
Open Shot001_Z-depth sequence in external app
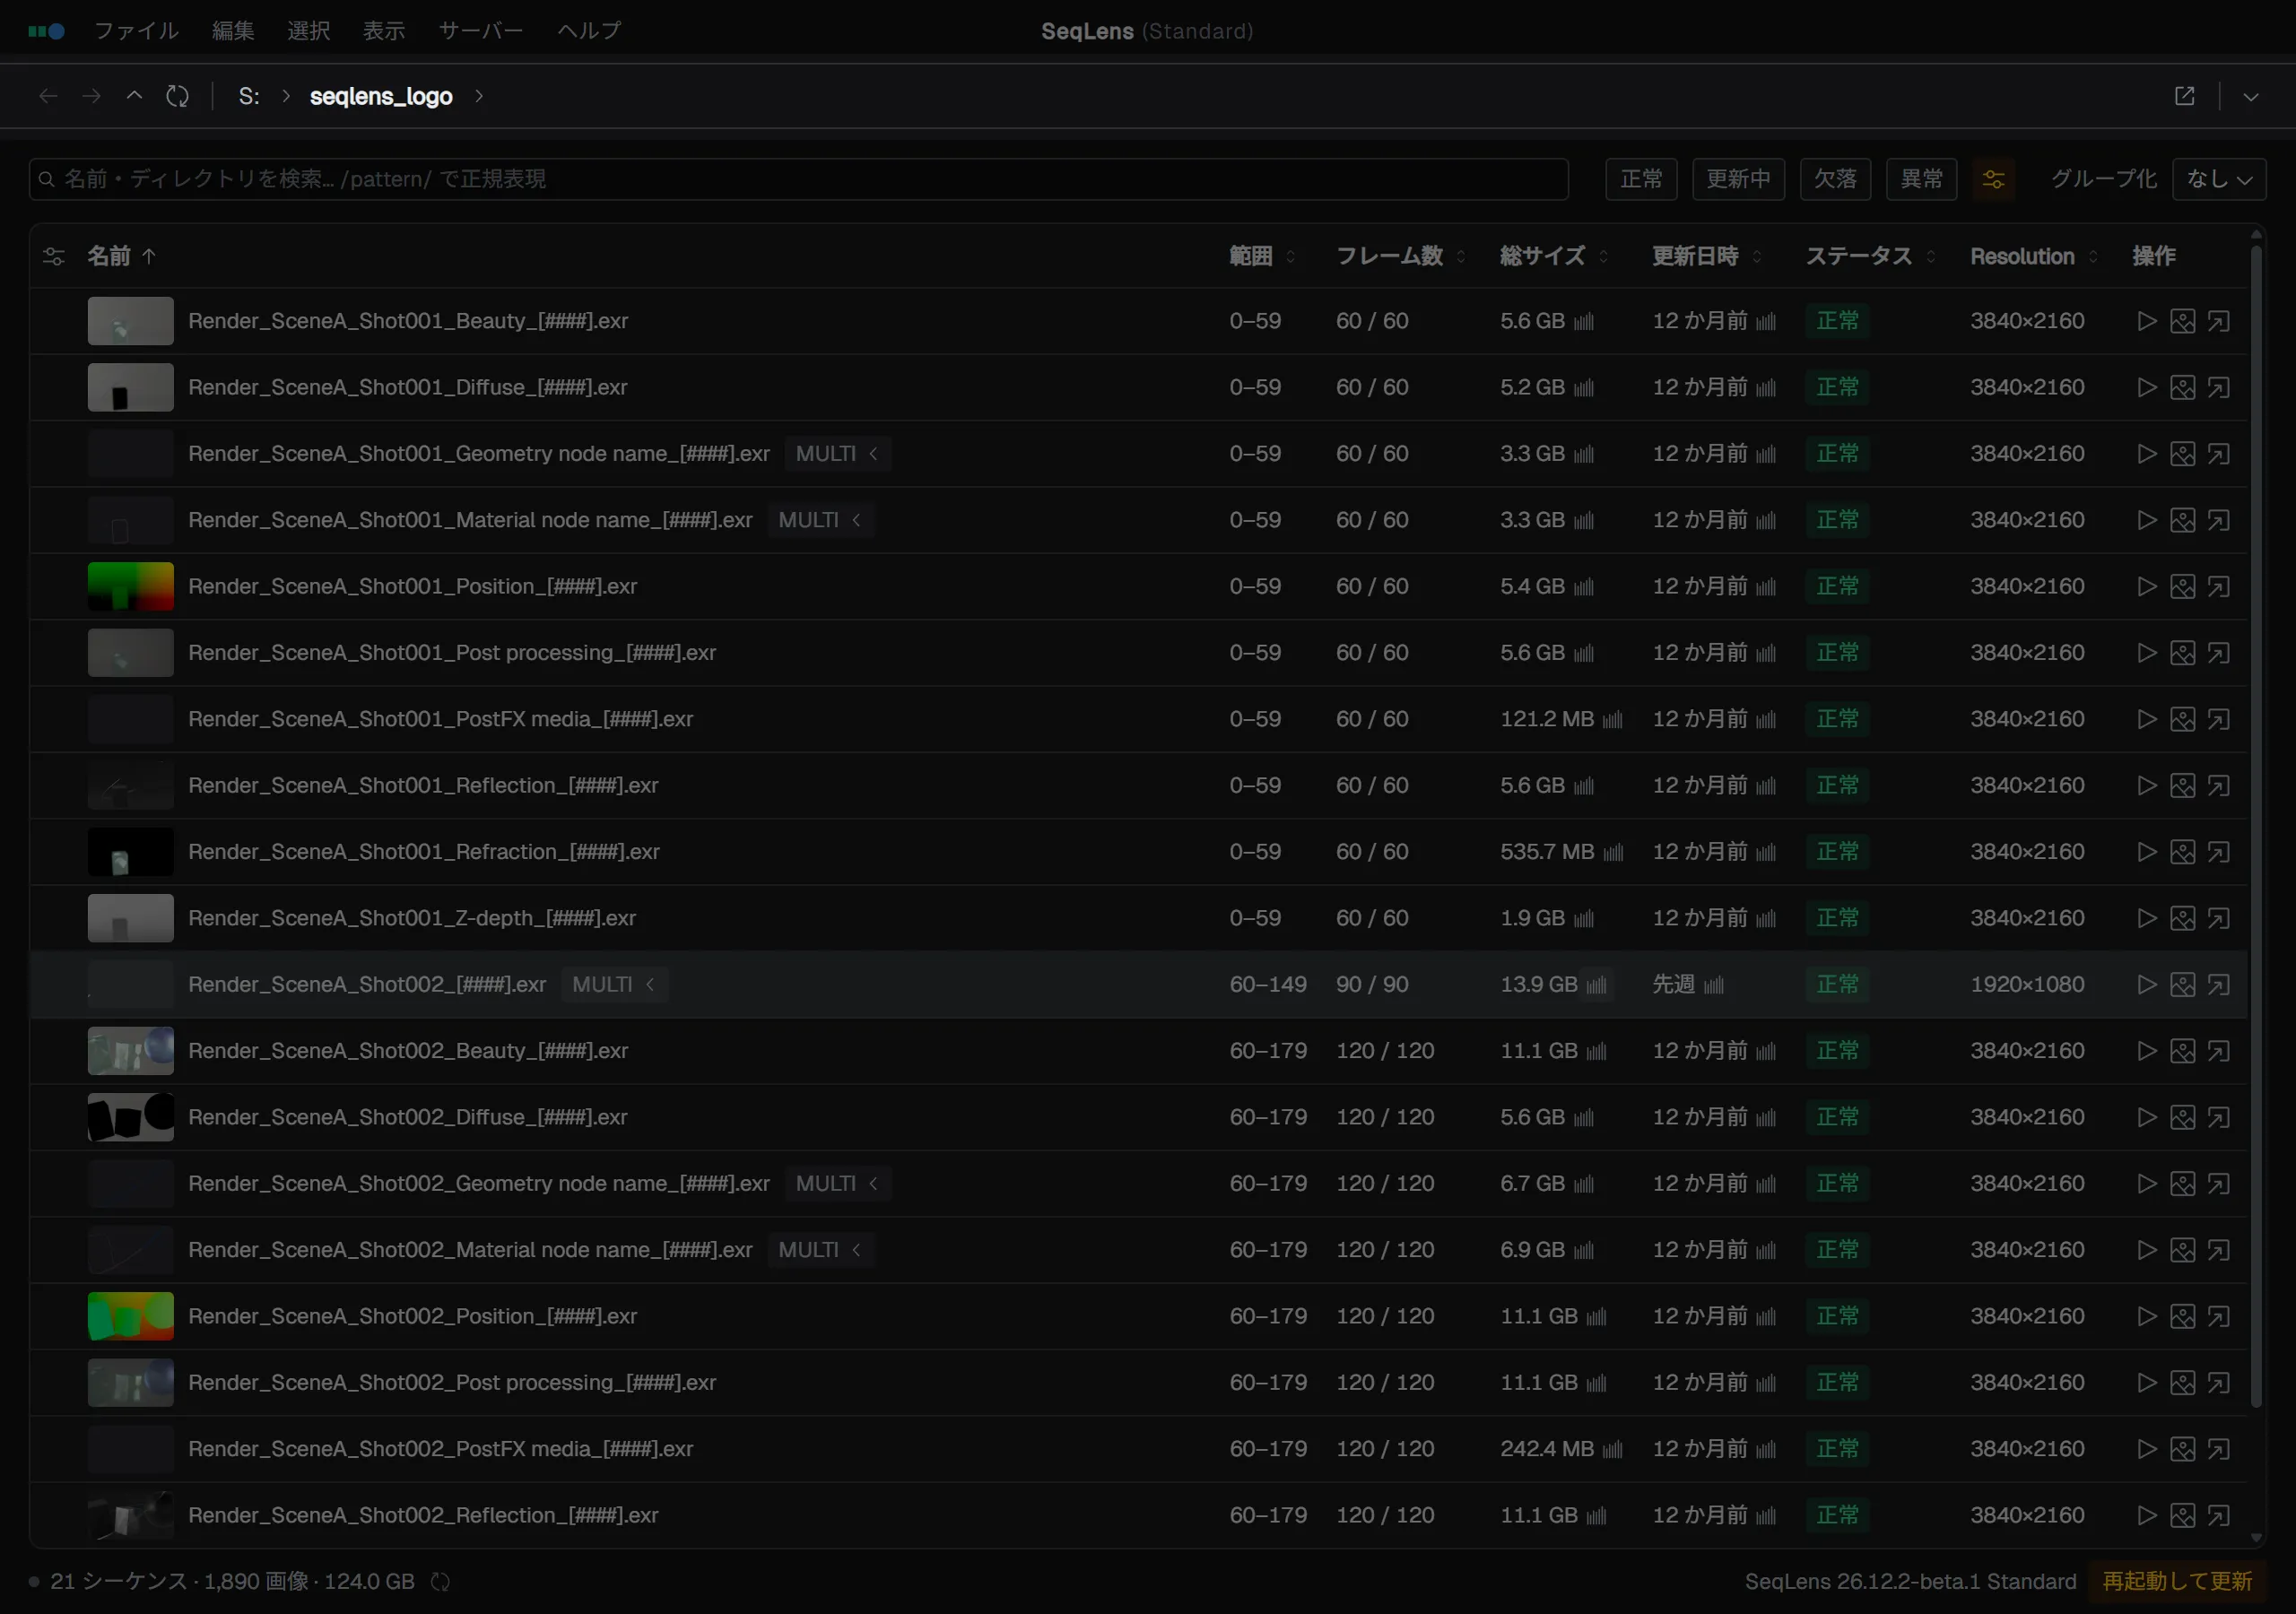click(x=2218, y=918)
